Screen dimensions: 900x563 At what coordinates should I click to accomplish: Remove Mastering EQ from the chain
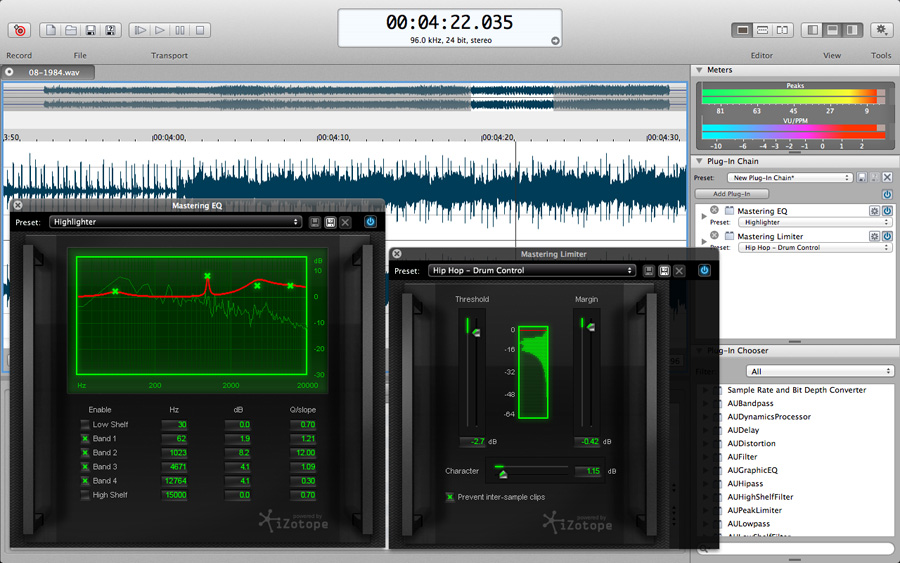point(714,210)
